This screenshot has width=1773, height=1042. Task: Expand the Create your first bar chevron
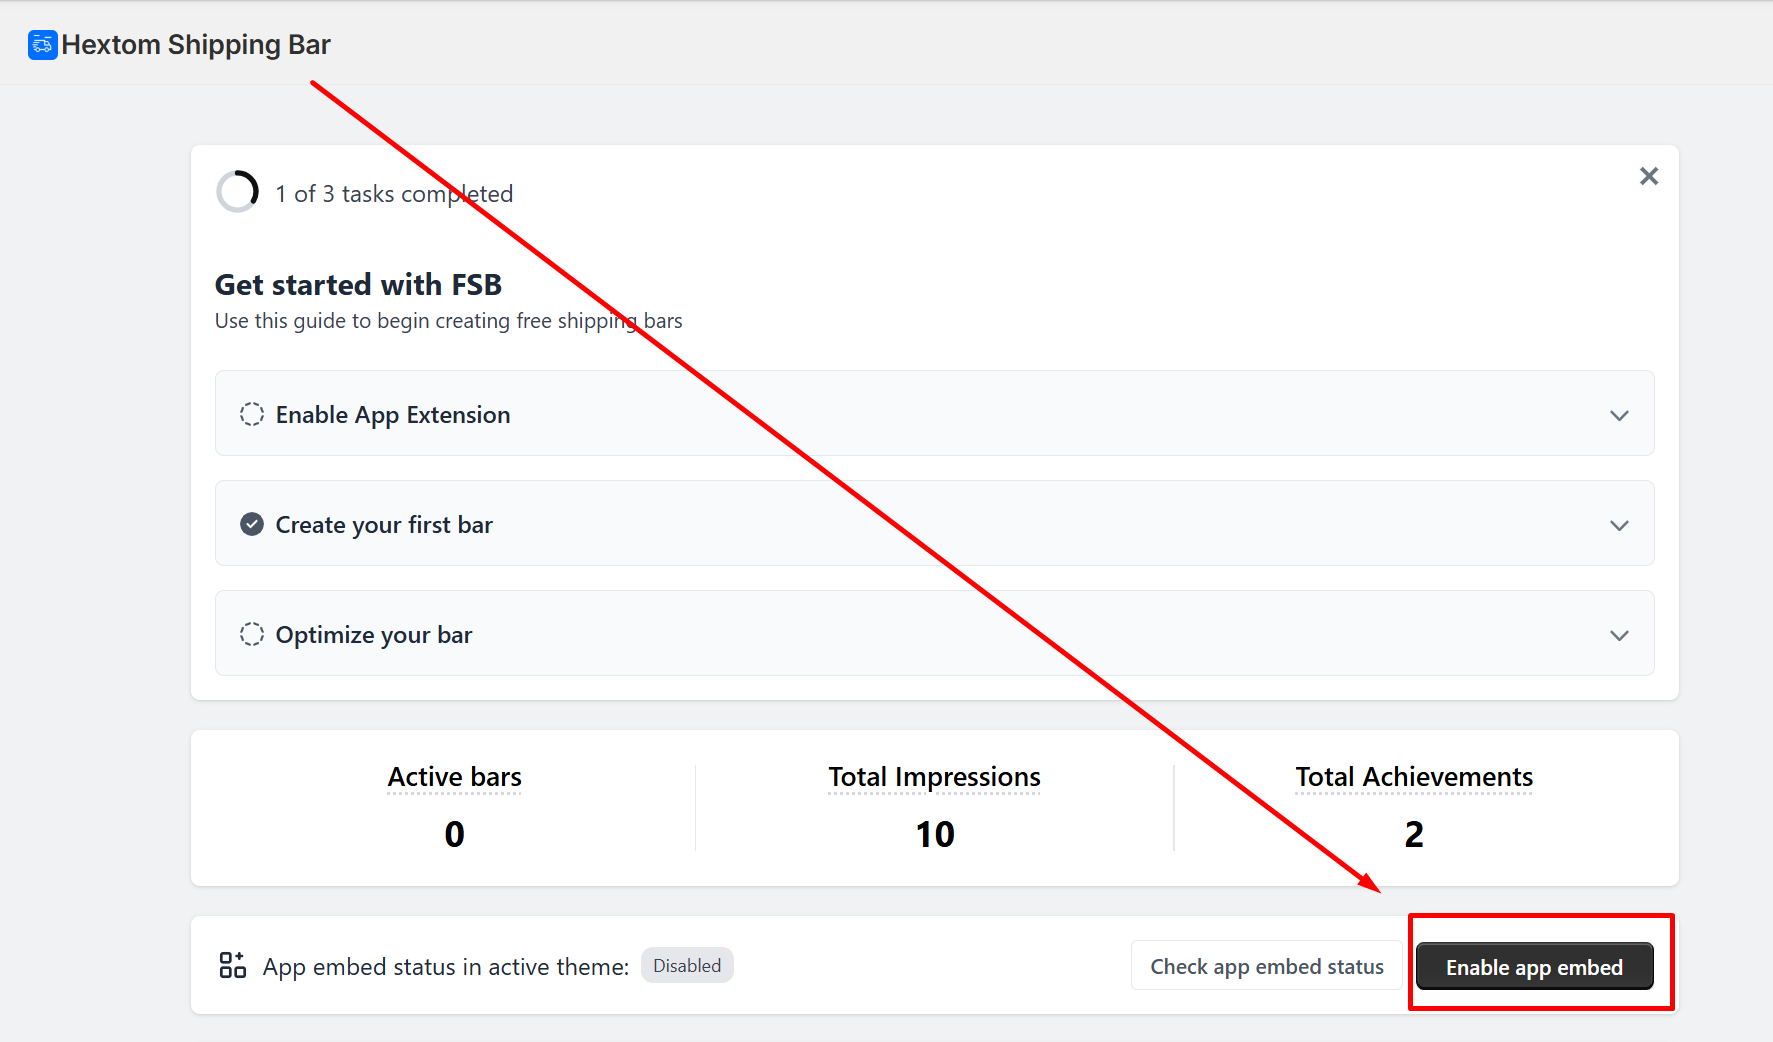coord(1619,525)
